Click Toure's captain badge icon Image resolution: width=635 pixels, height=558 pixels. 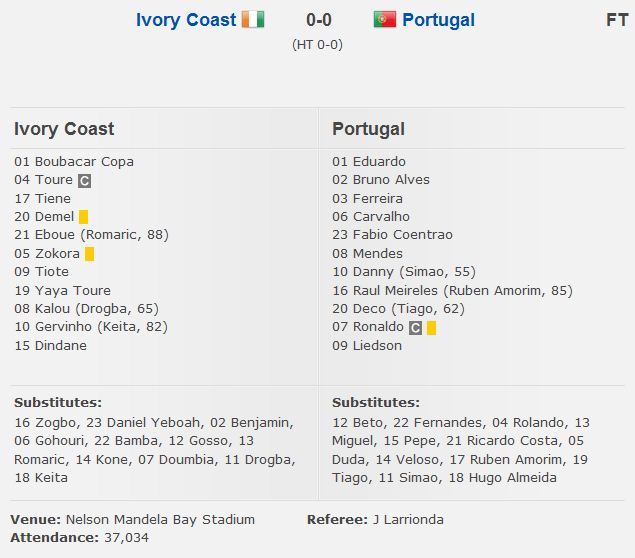(x=84, y=180)
